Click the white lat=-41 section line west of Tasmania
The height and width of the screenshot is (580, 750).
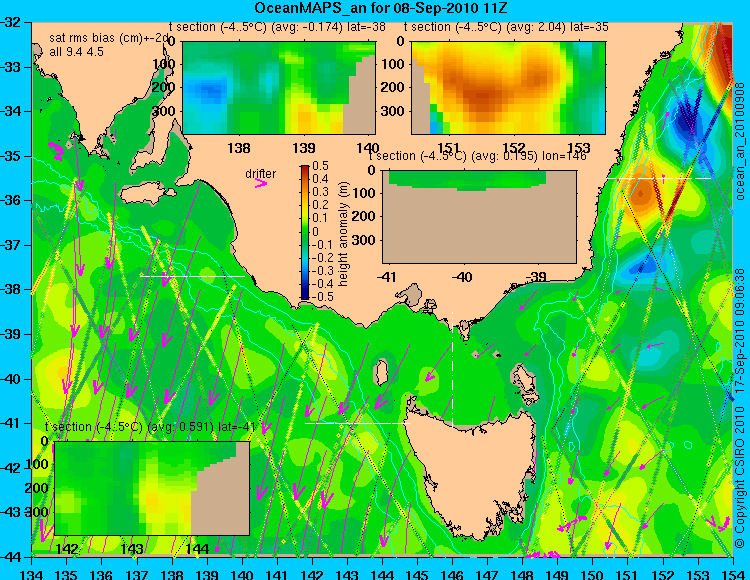click(357, 423)
